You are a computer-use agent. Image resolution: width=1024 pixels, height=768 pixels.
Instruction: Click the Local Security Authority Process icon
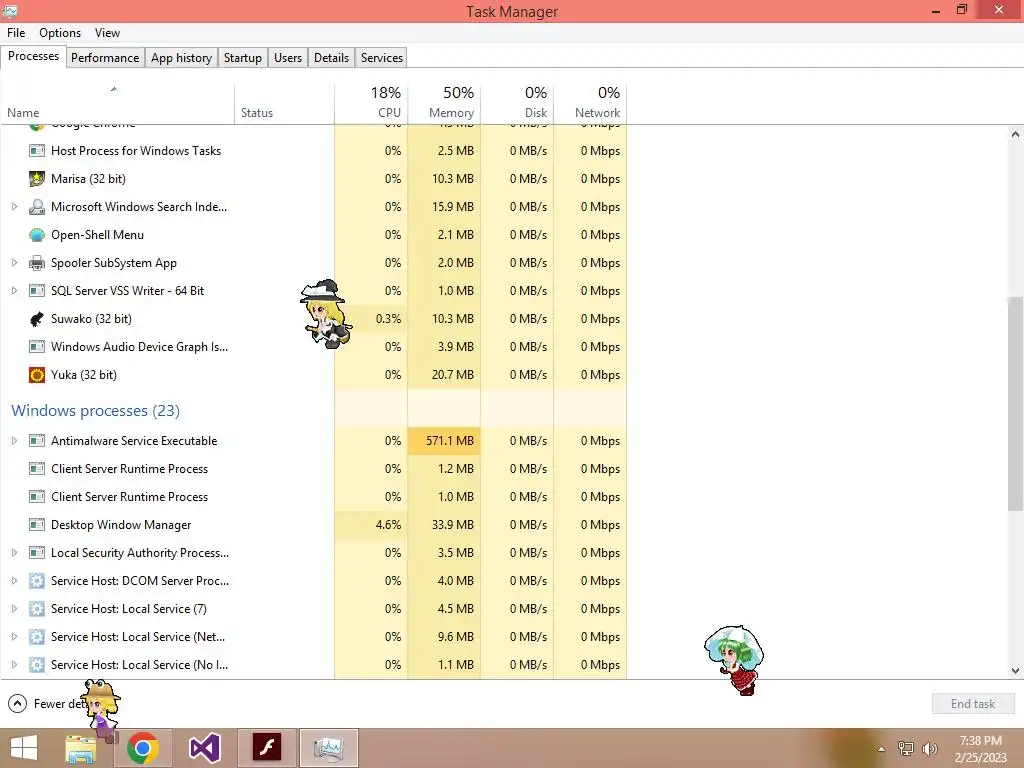pos(37,552)
